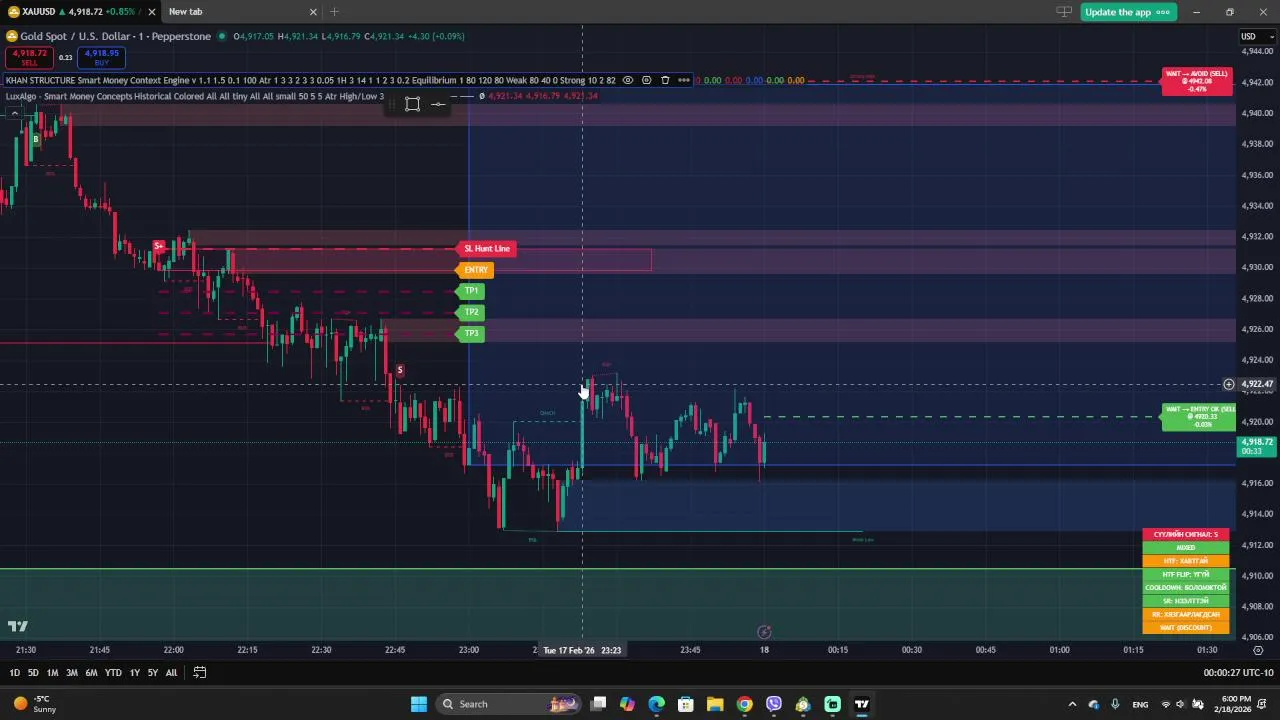Select the 1M time range
1280x720 pixels.
point(52,673)
